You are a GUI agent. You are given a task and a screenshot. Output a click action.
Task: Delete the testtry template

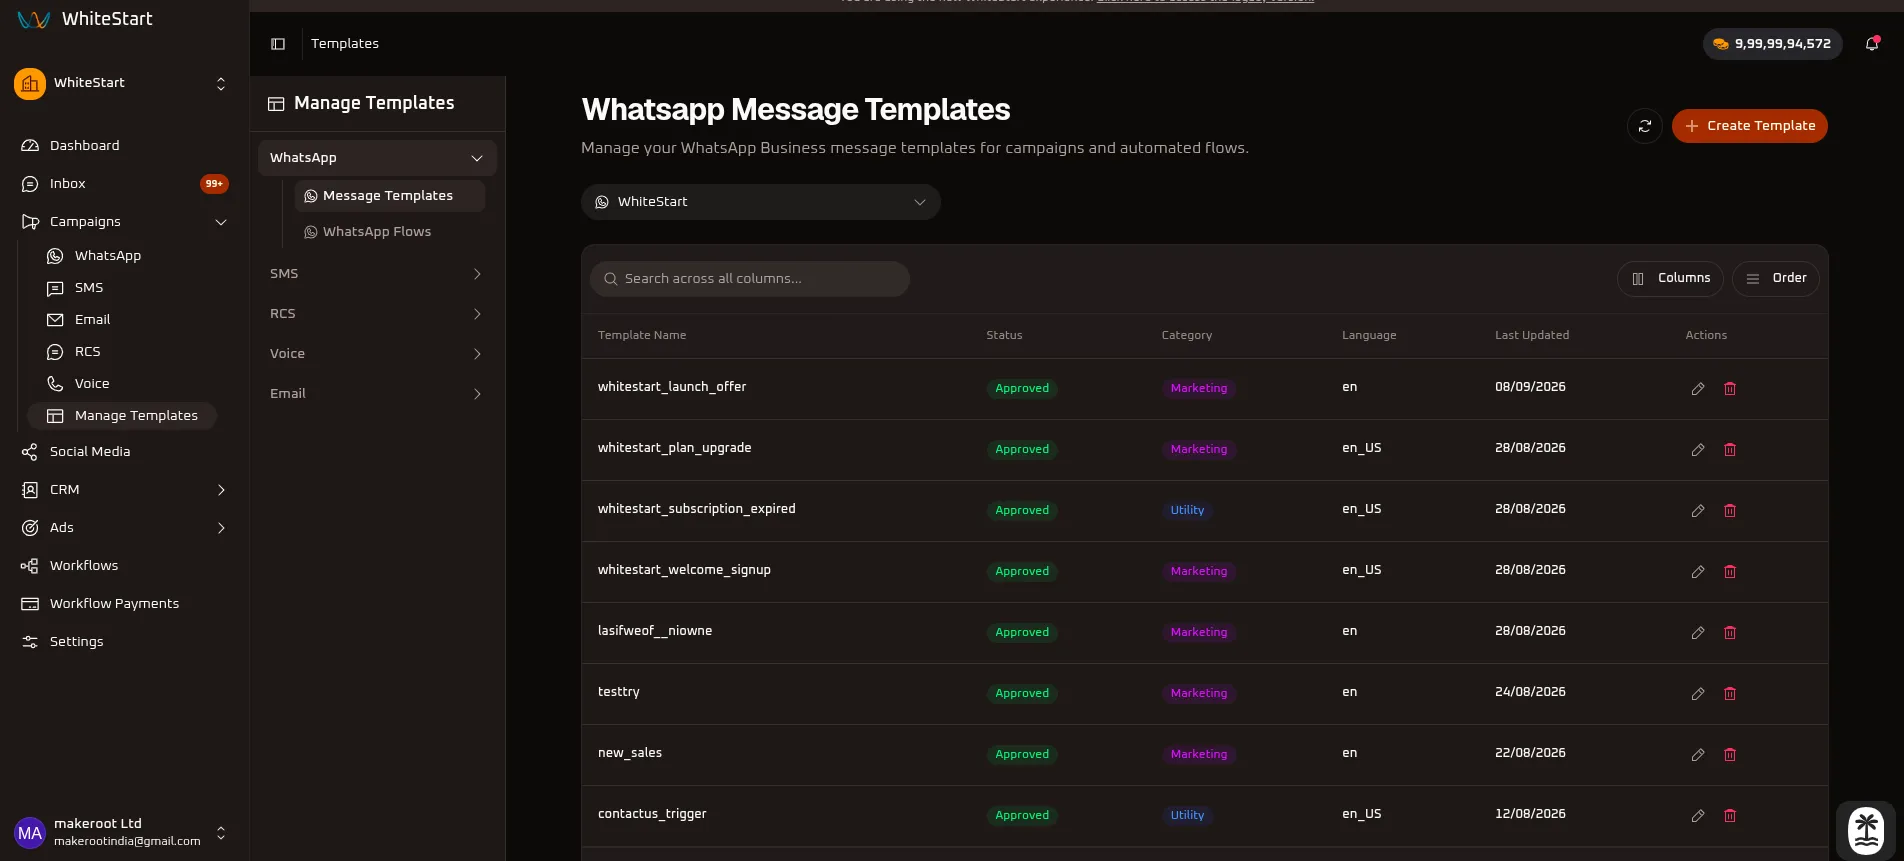pyautogui.click(x=1730, y=694)
